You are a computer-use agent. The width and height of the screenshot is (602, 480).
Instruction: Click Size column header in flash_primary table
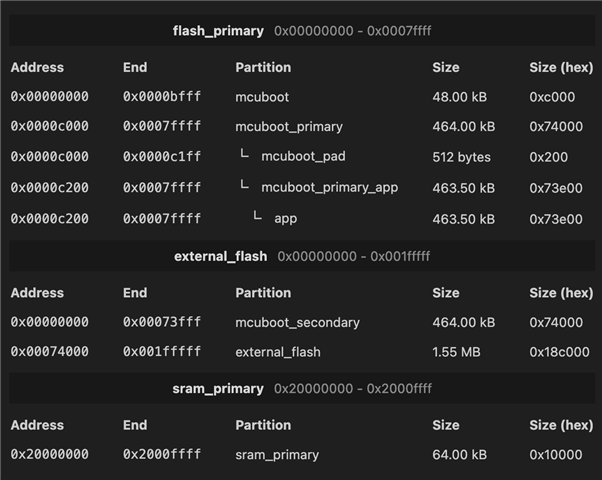[x=446, y=68]
